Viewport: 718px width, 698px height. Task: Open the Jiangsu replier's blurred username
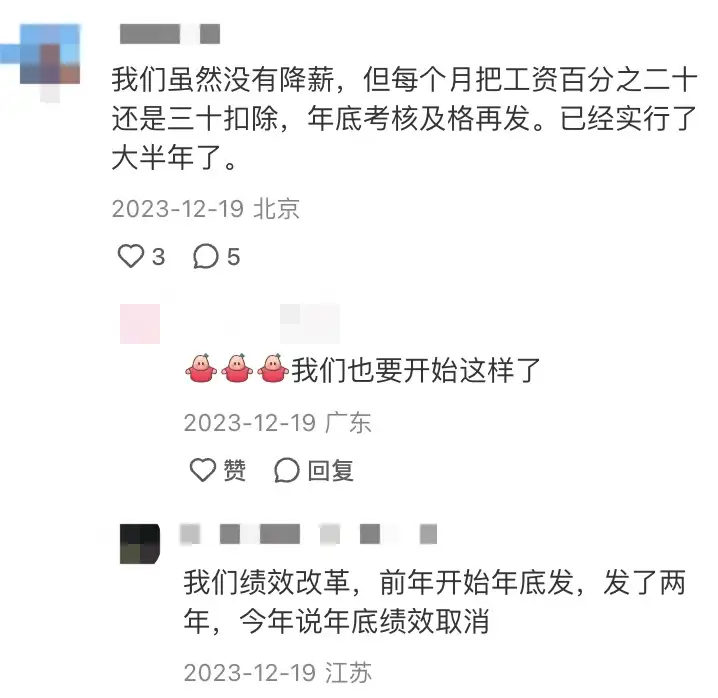[308, 534]
